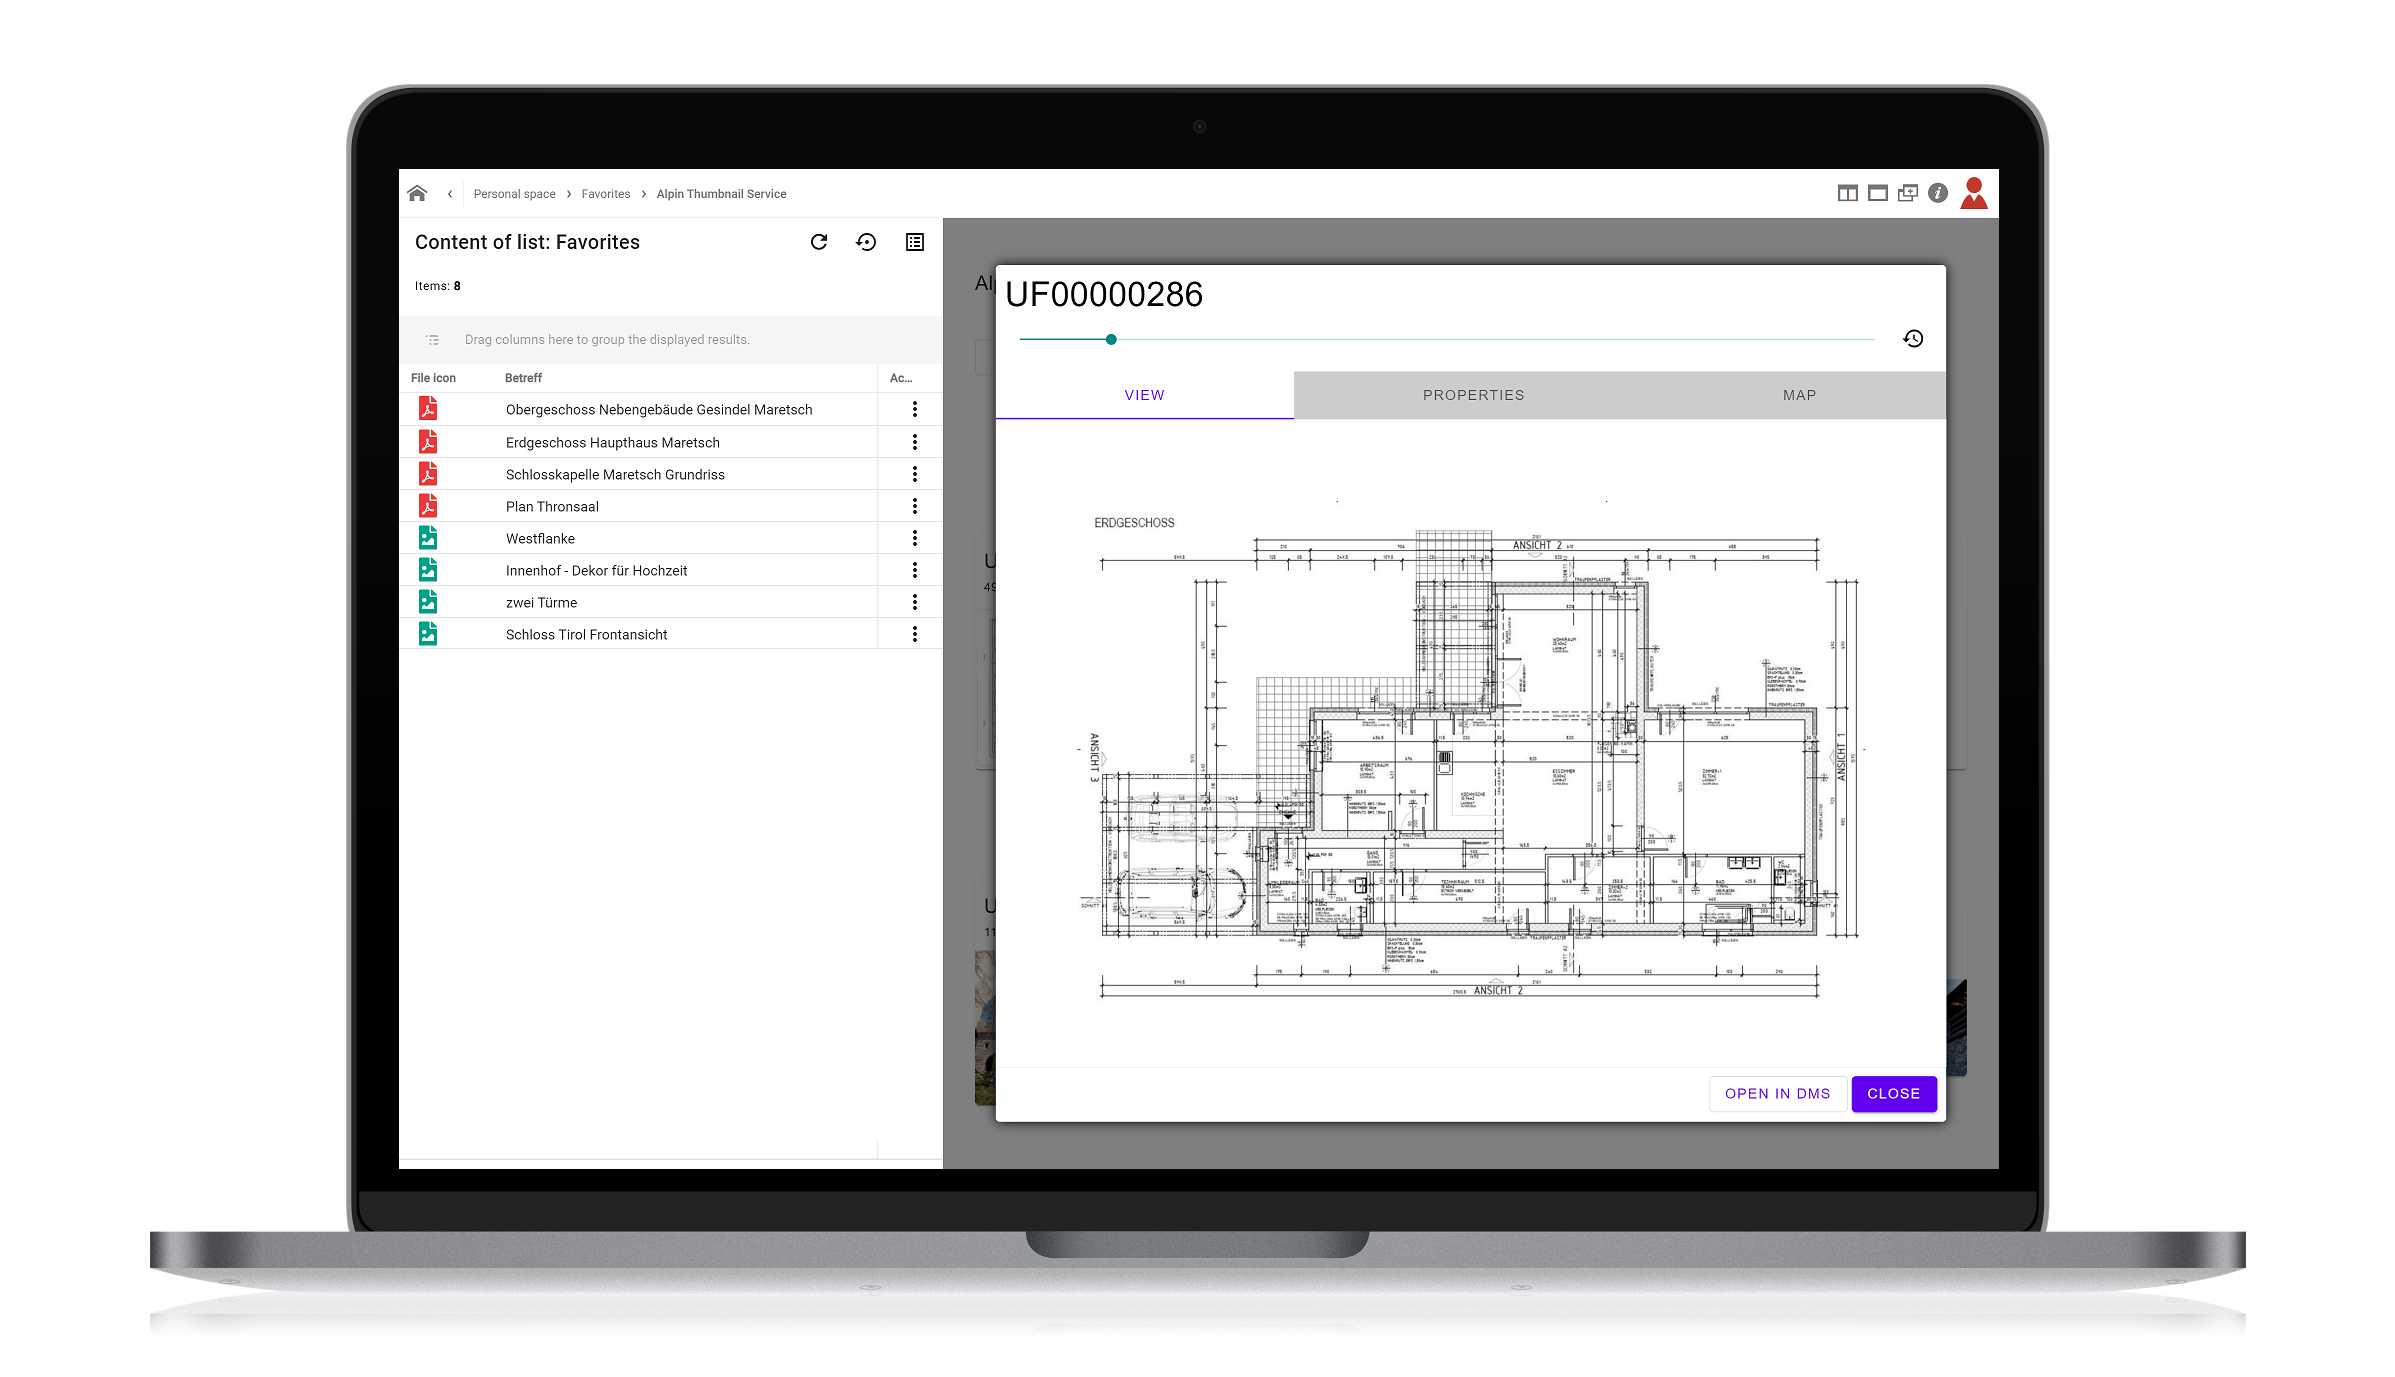The image size is (2395, 1377).
Task: Click the history clock icon in the preview panel
Action: (1913, 339)
